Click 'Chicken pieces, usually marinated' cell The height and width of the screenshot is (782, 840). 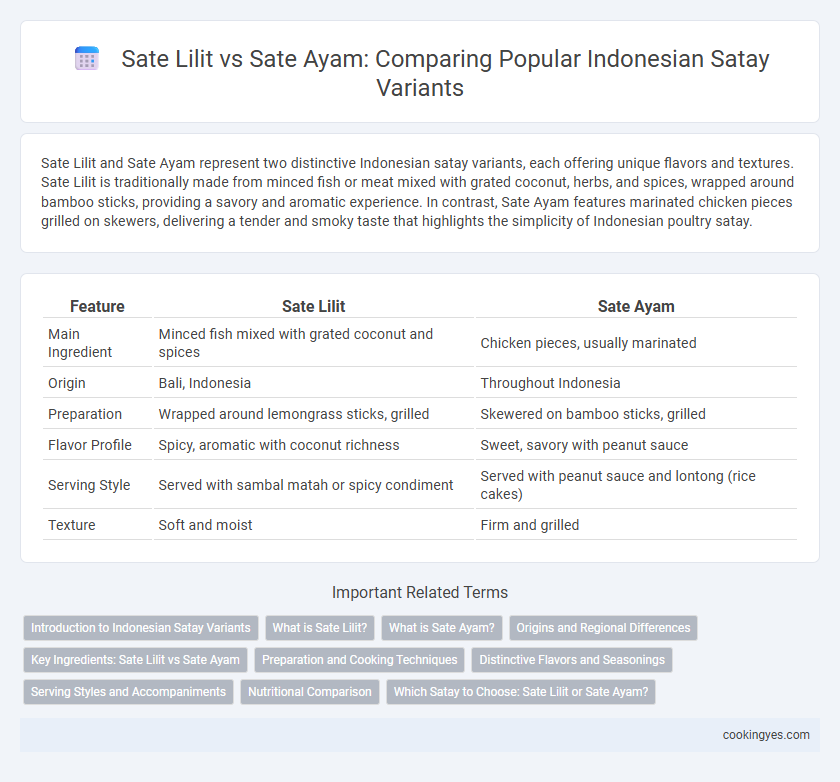pyautogui.click(x=636, y=343)
